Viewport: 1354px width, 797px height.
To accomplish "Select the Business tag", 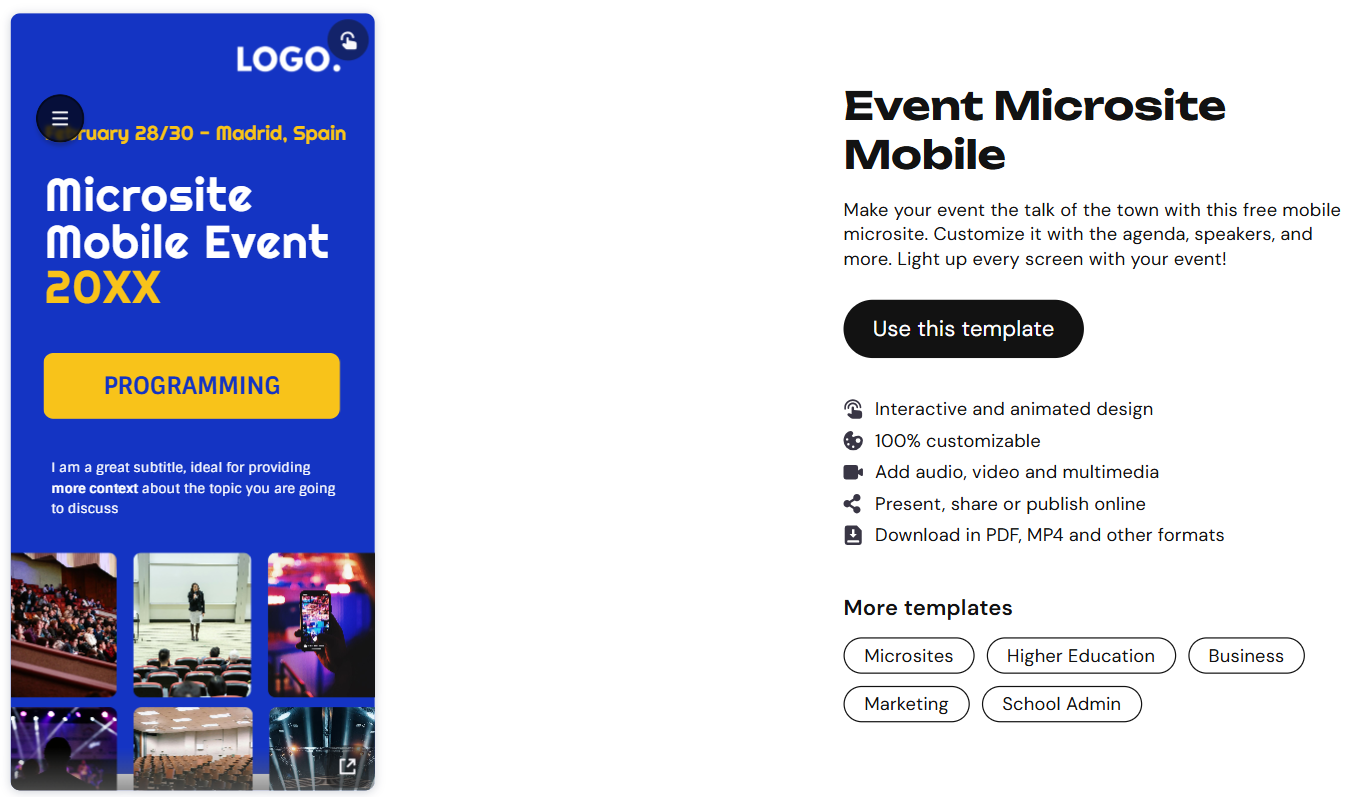I will click(1246, 655).
